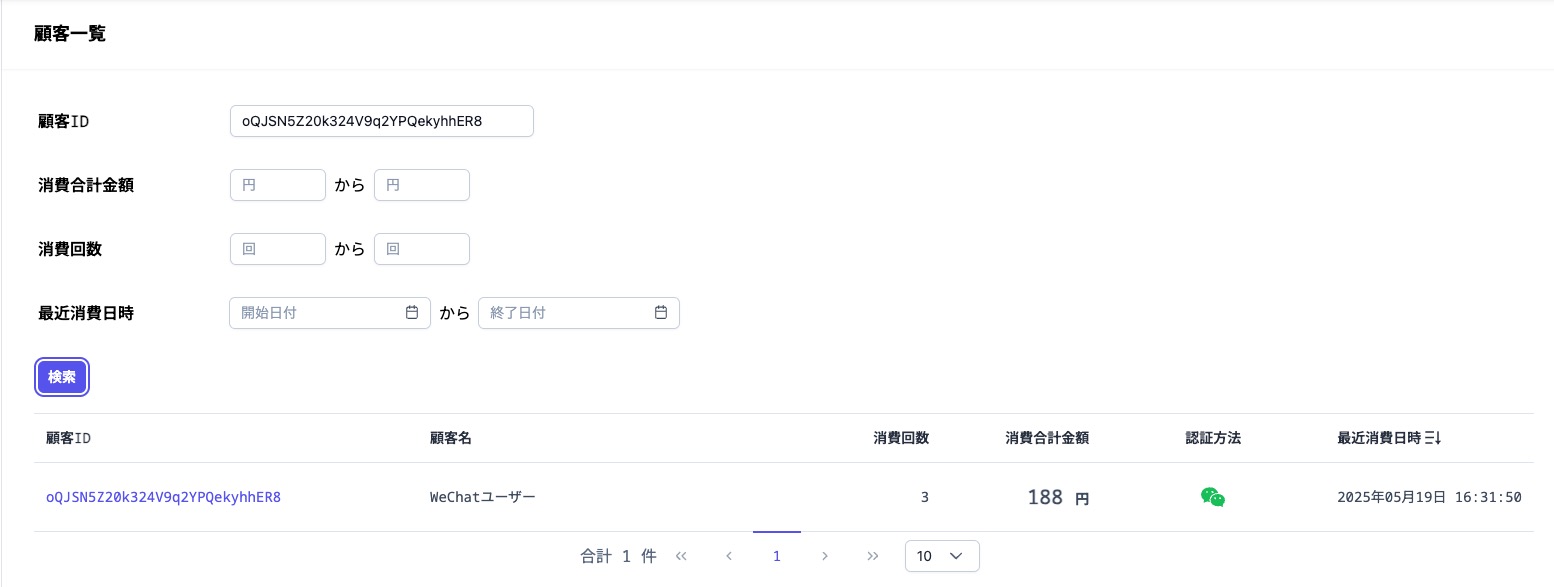
Task: Jump to last page with double-right arrow
Action: (873, 556)
